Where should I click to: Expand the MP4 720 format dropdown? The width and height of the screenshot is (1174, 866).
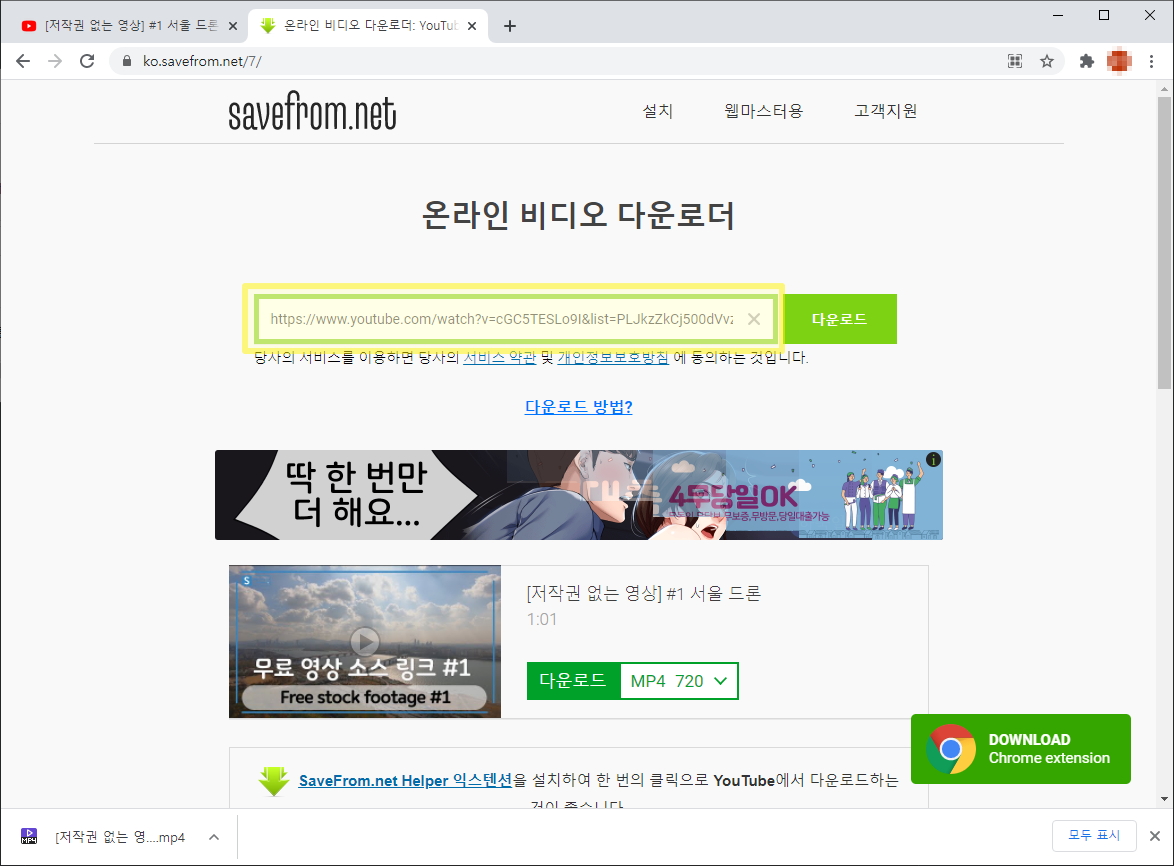(x=679, y=681)
